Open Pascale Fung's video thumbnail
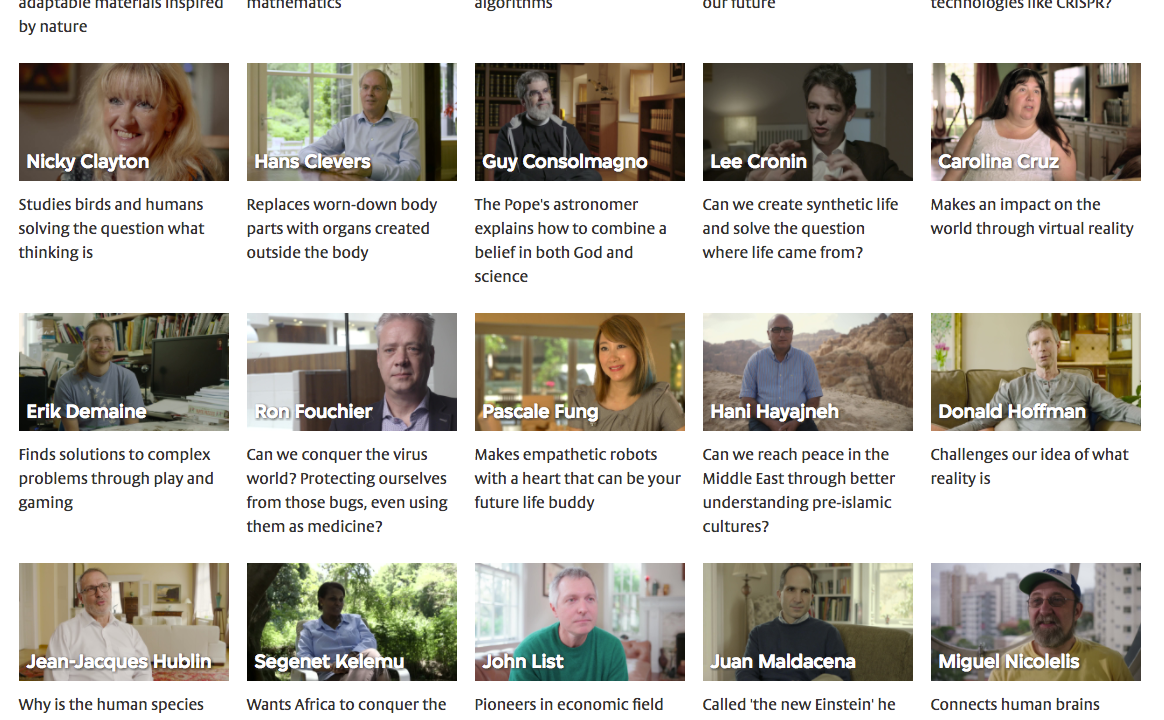The height and width of the screenshot is (720, 1164). pos(580,372)
